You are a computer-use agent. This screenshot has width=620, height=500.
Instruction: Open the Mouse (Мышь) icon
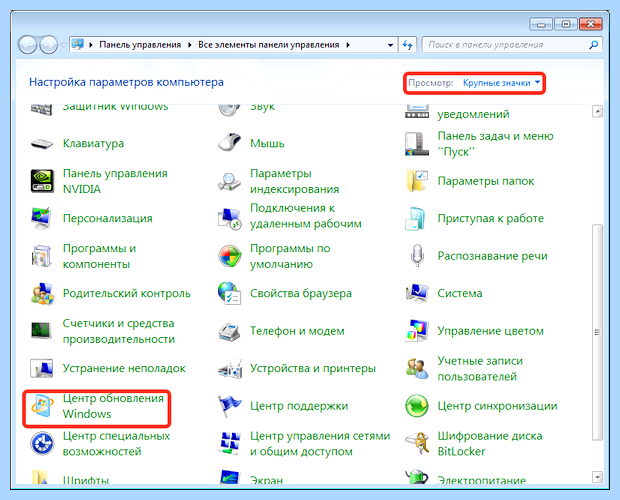[229, 142]
